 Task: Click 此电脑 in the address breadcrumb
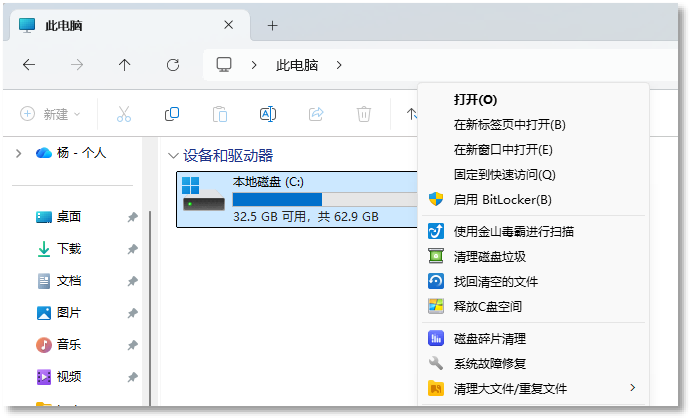tap(297, 65)
